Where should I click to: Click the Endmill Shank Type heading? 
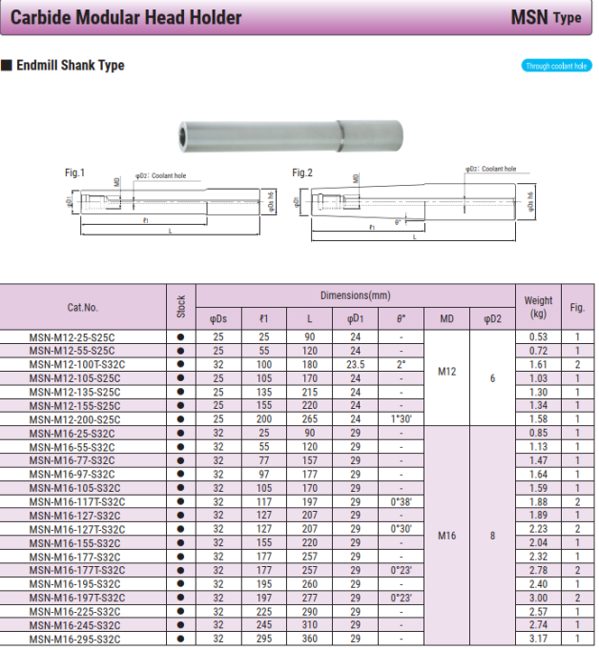(70, 65)
